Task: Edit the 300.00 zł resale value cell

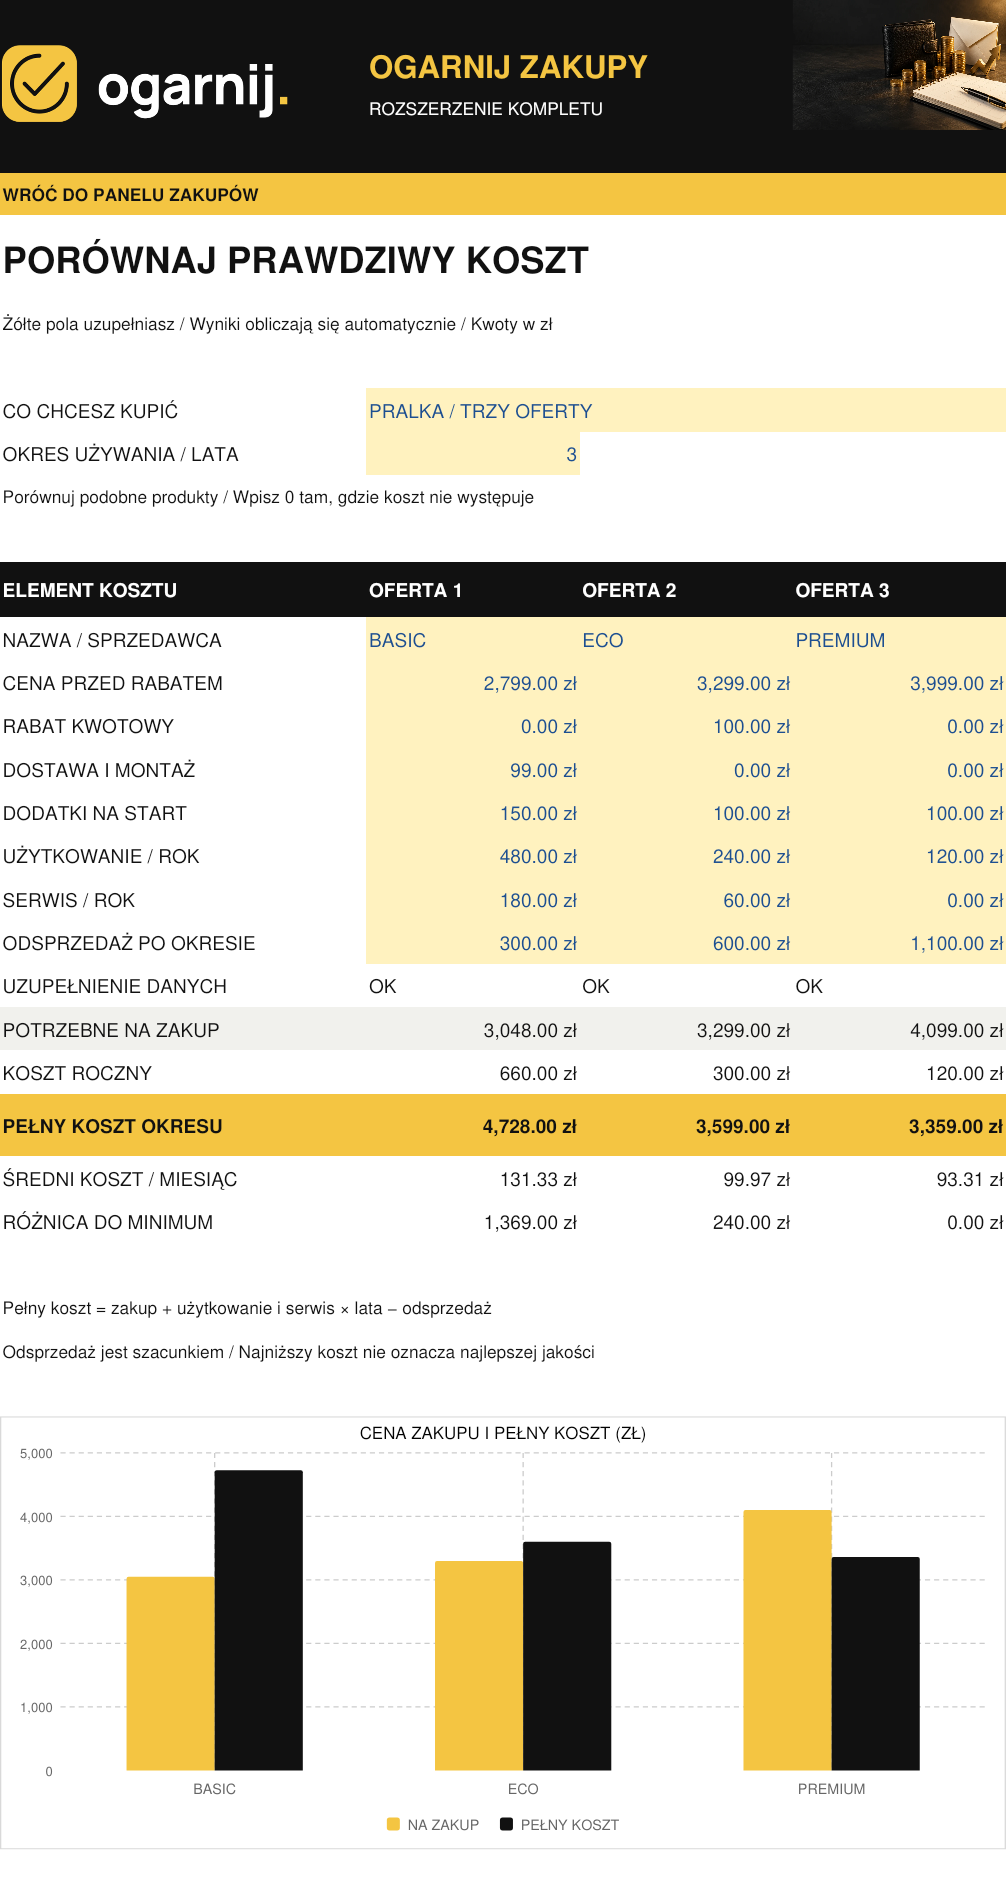Action: [473, 943]
